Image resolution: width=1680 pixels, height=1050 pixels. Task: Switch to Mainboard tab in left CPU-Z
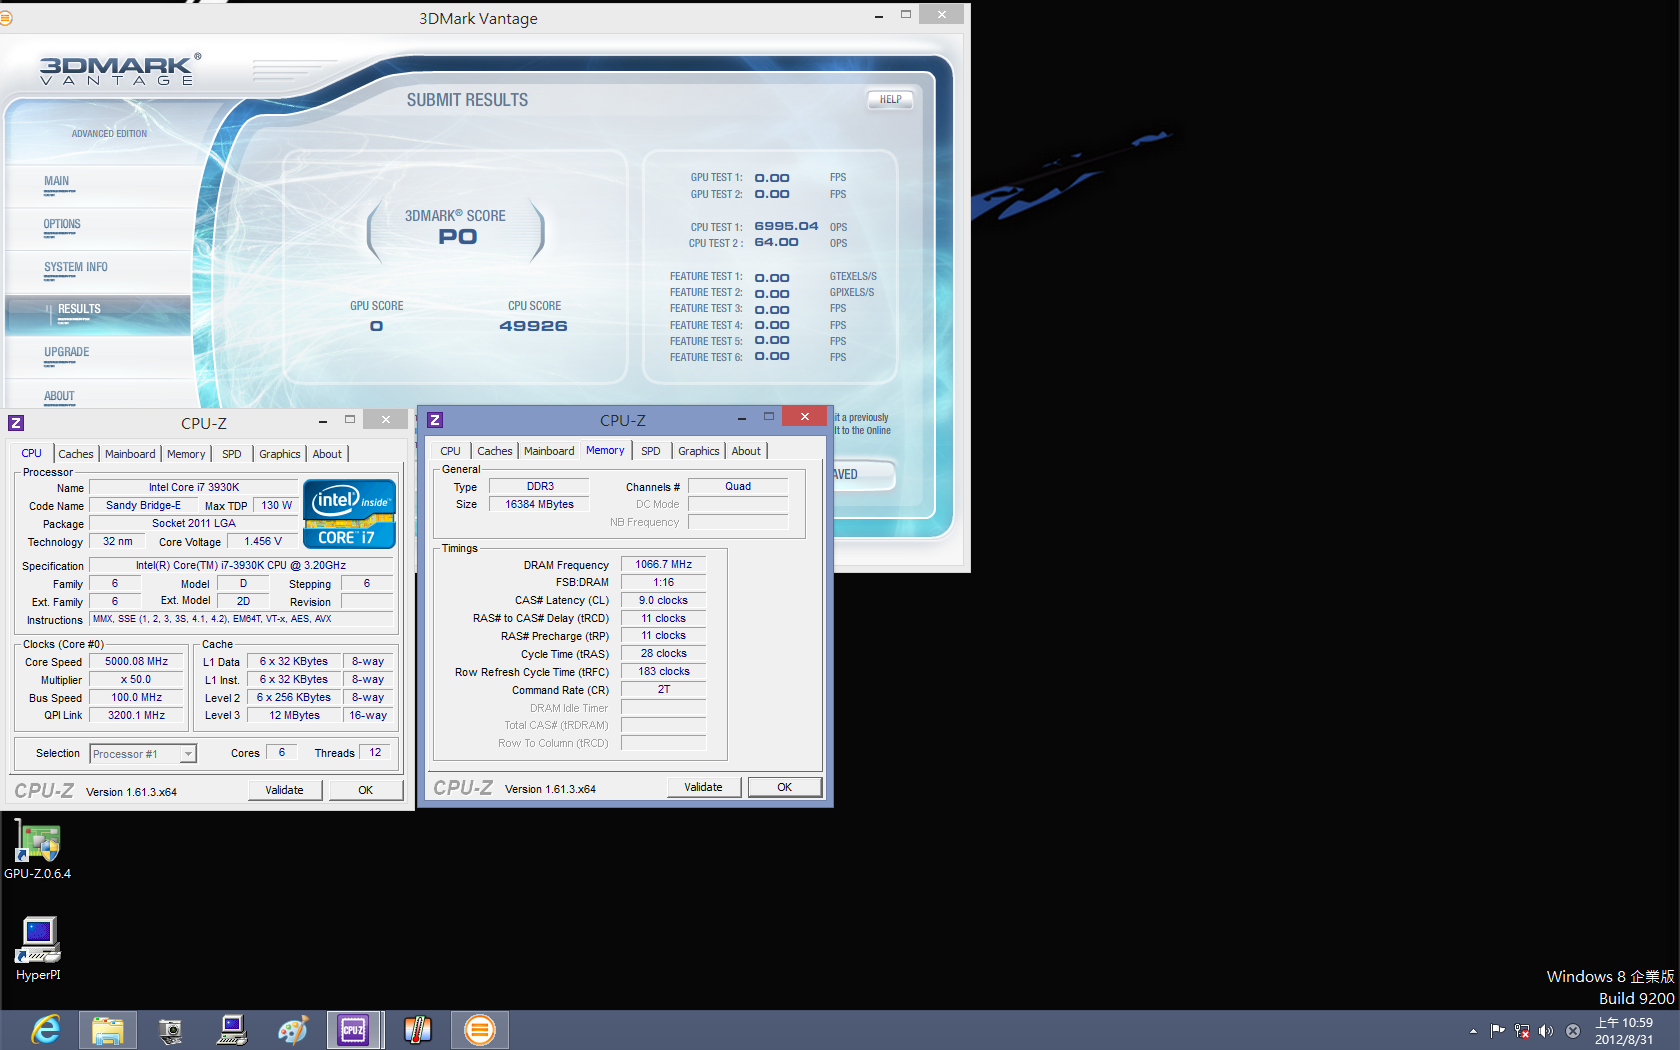click(130, 454)
